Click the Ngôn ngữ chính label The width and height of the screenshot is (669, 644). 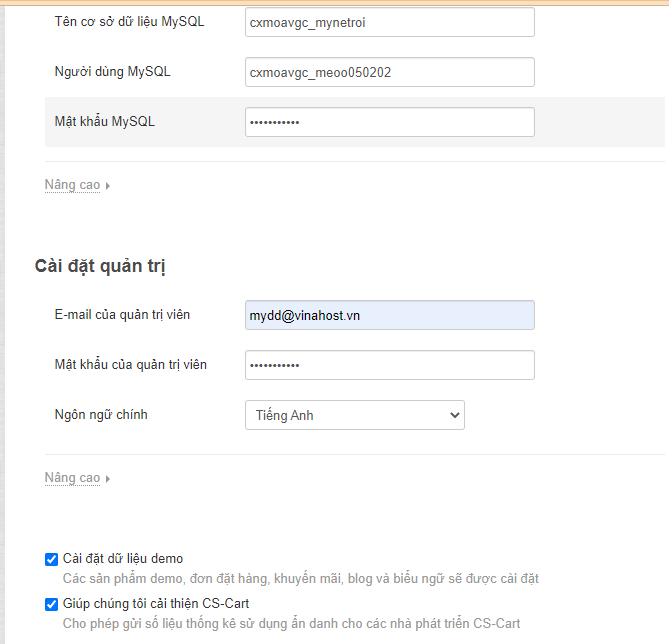(101, 414)
